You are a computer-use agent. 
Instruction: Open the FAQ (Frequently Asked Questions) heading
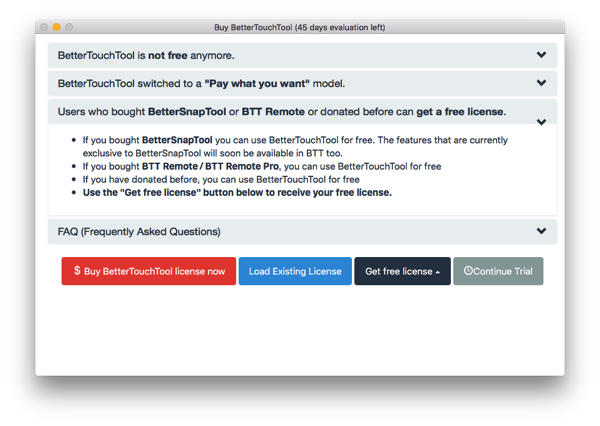[139, 232]
